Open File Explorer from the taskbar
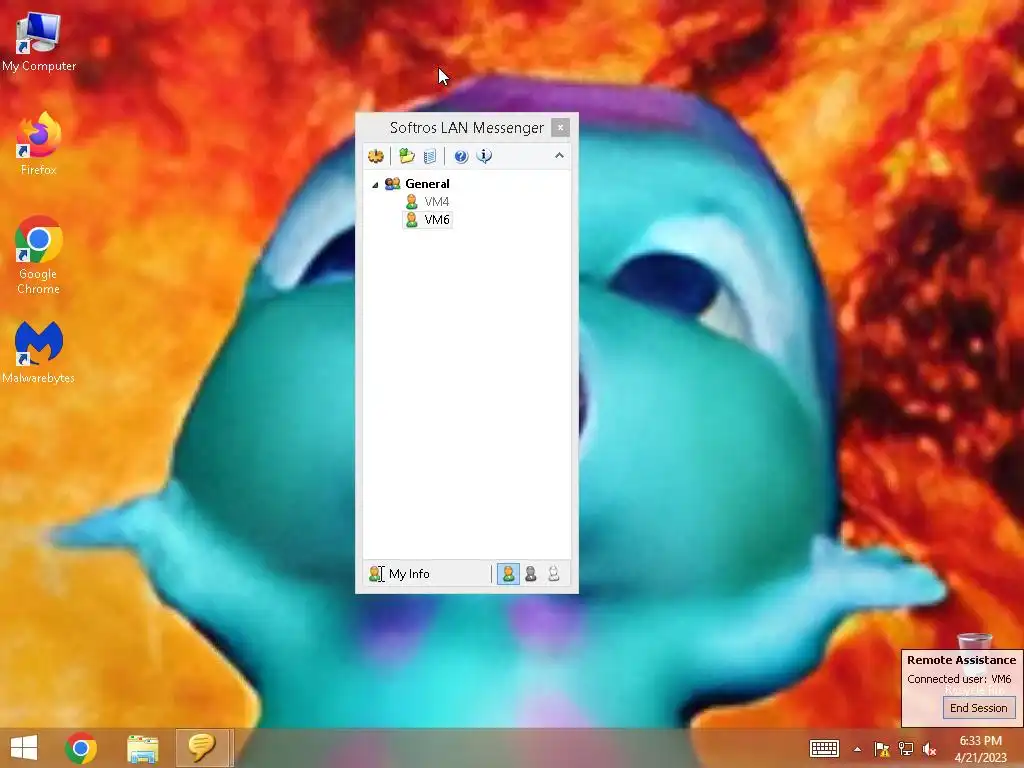 tap(142, 748)
